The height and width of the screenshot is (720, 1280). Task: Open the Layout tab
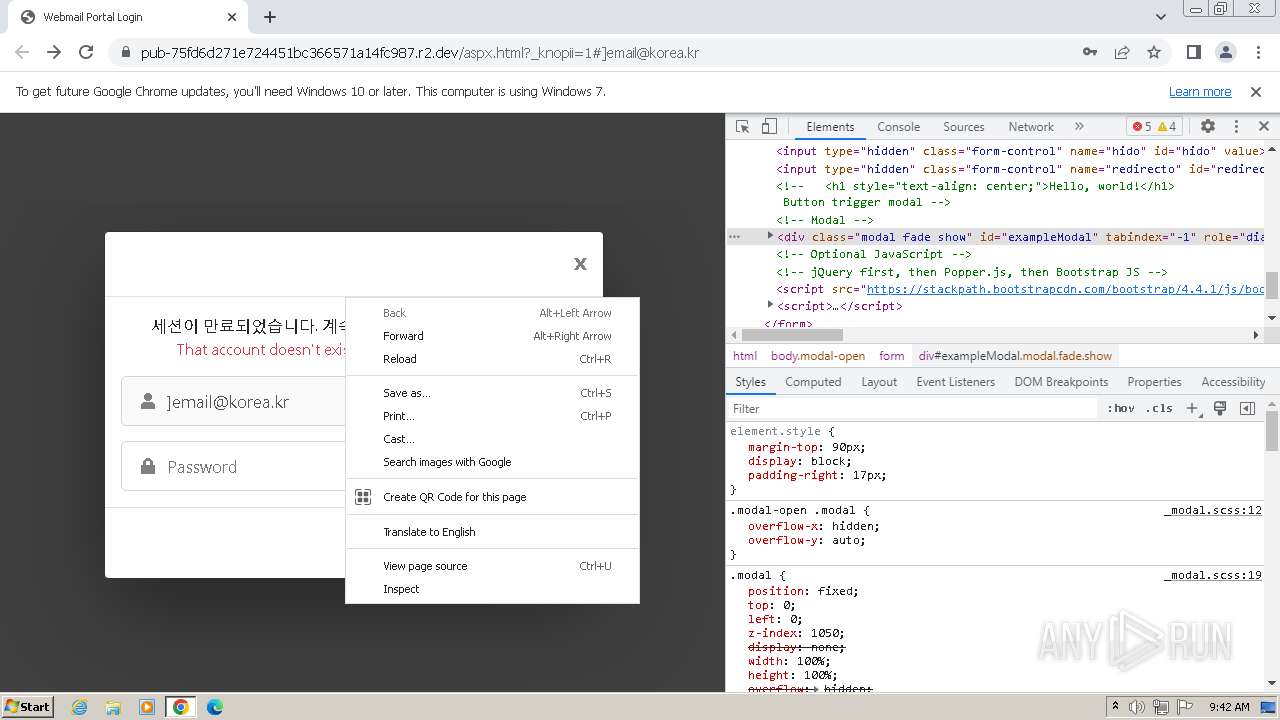pyautogui.click(x=879, y=382)
